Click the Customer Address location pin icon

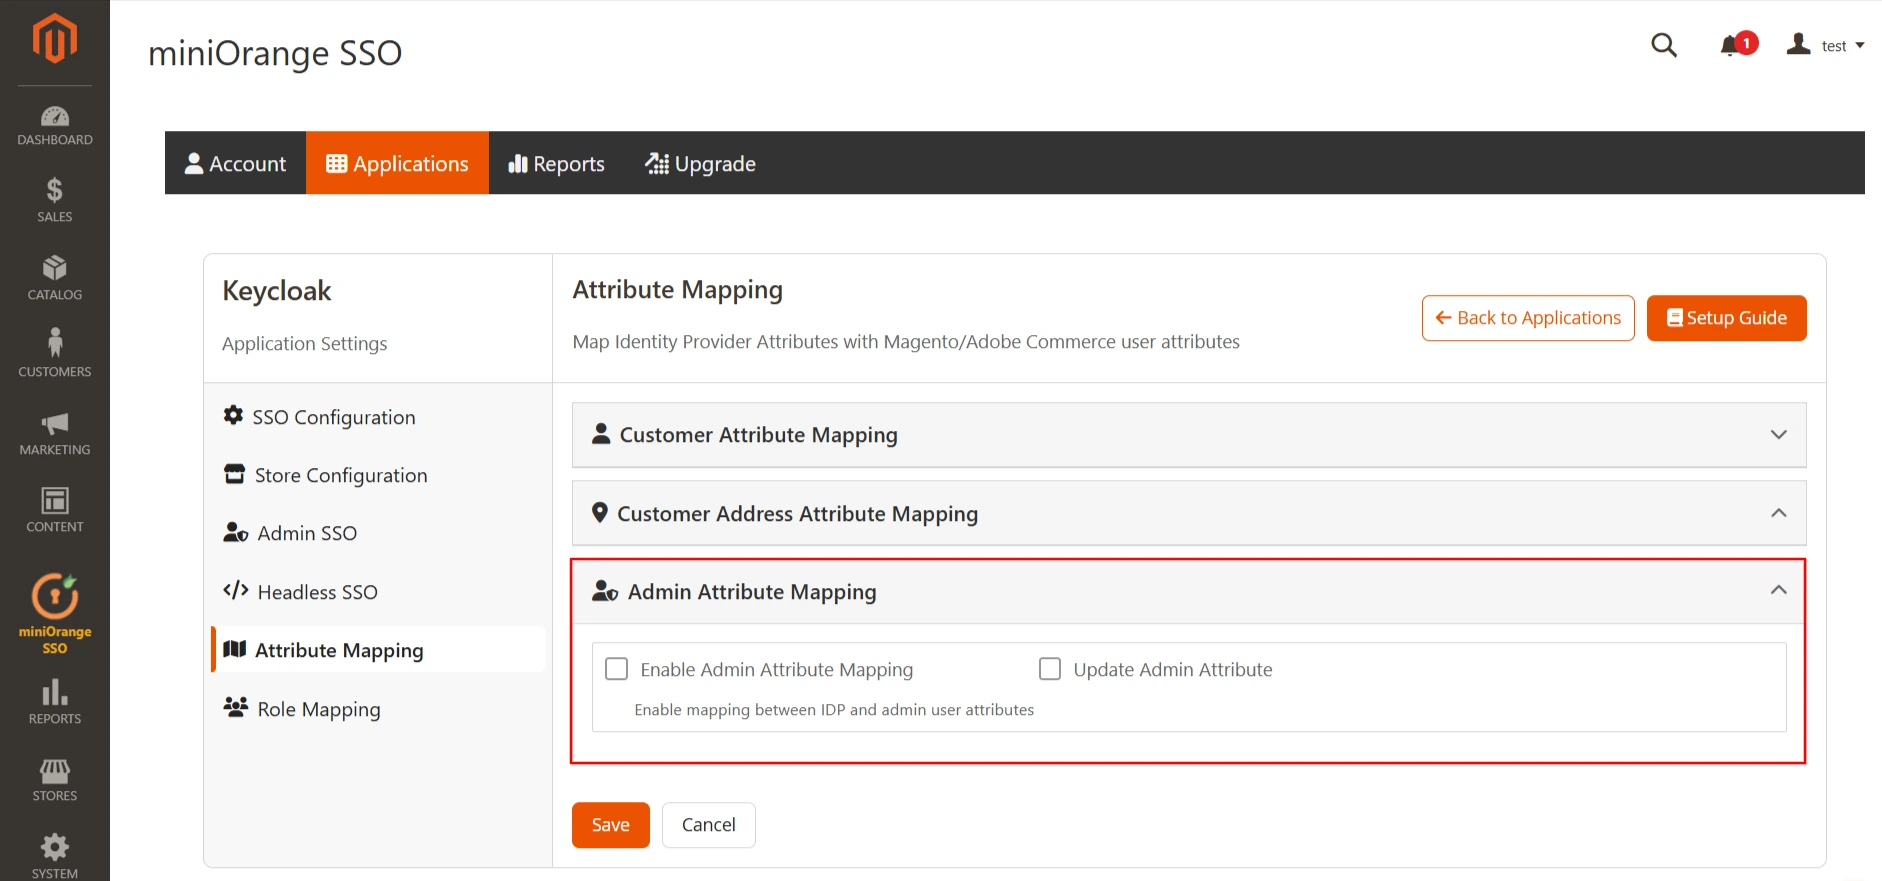(x=600, y=512)
